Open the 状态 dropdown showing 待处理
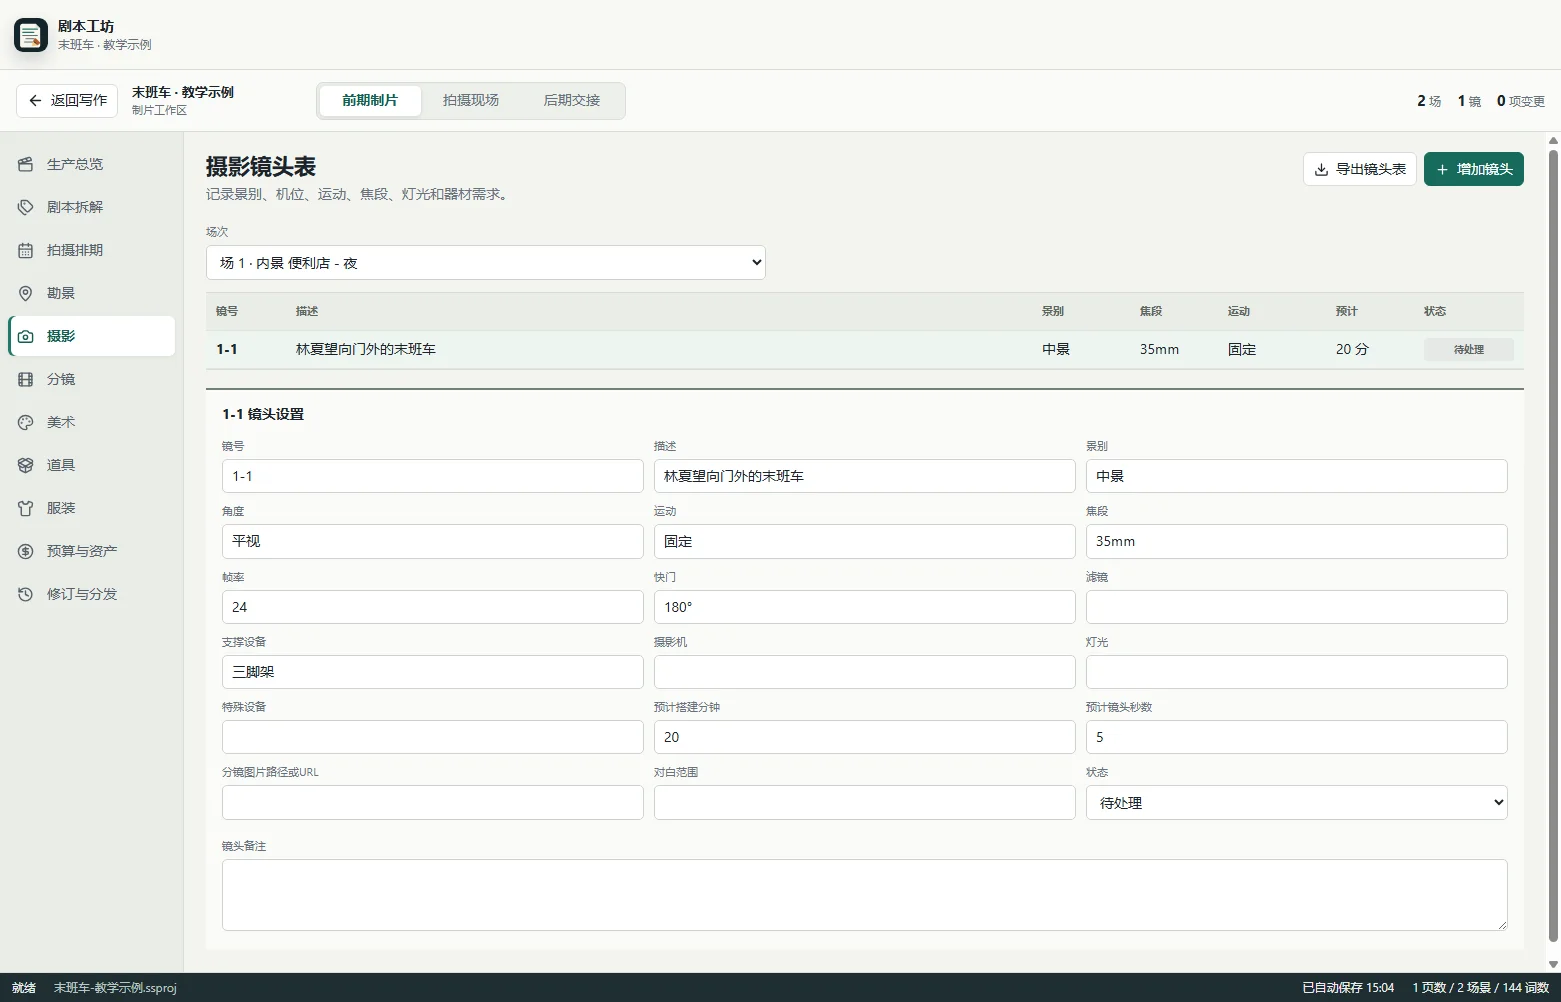 (1297, 802)
